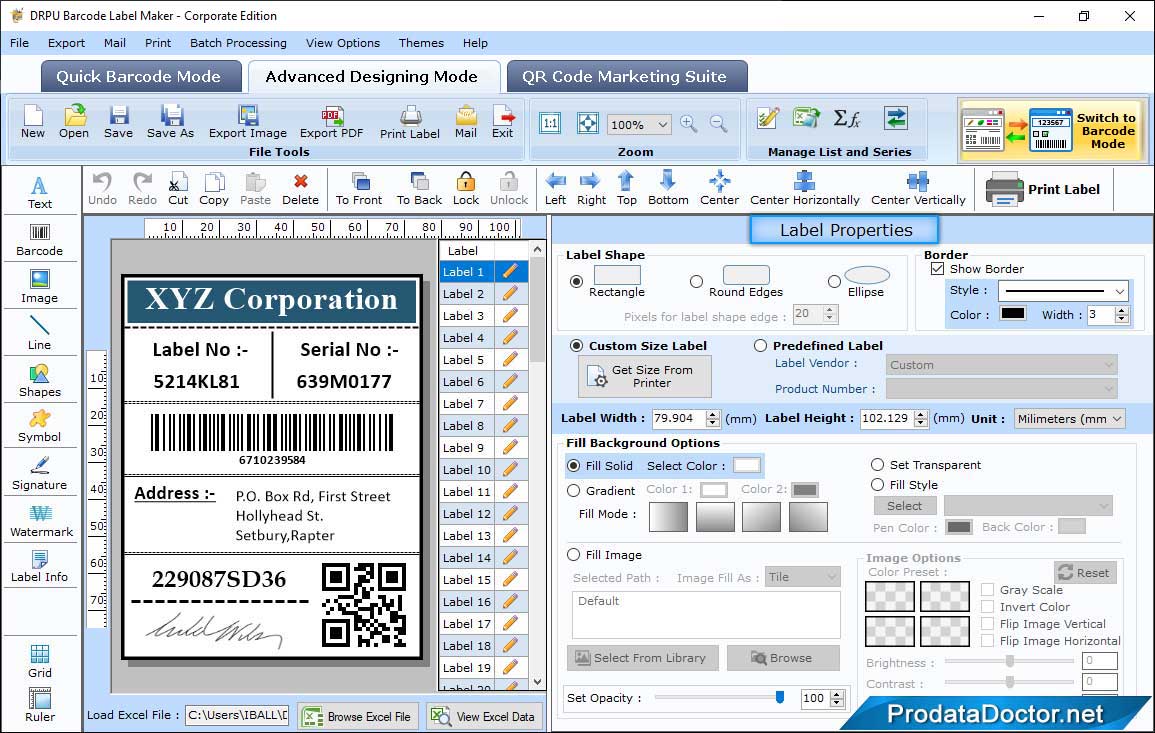The image size is (1155, 733).
Task: Click View Excel Data button
Action: 484,716
